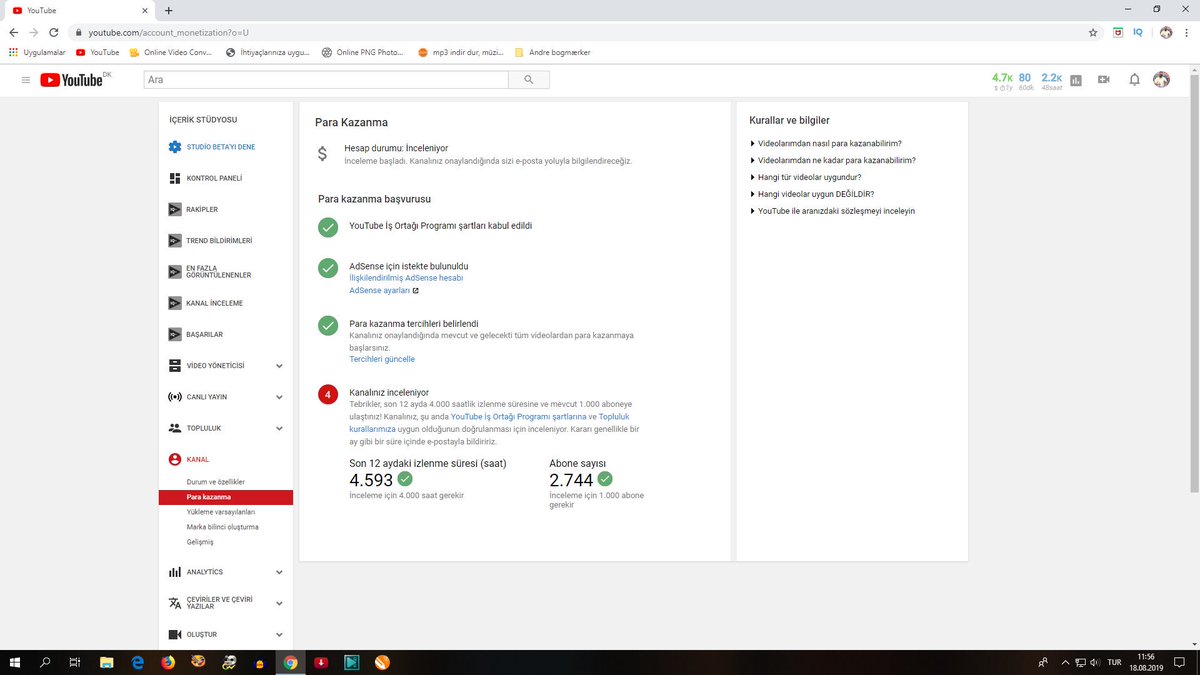Open AdSense ayarları external link
Viewport: 1200px width, 675px height.
384,290
